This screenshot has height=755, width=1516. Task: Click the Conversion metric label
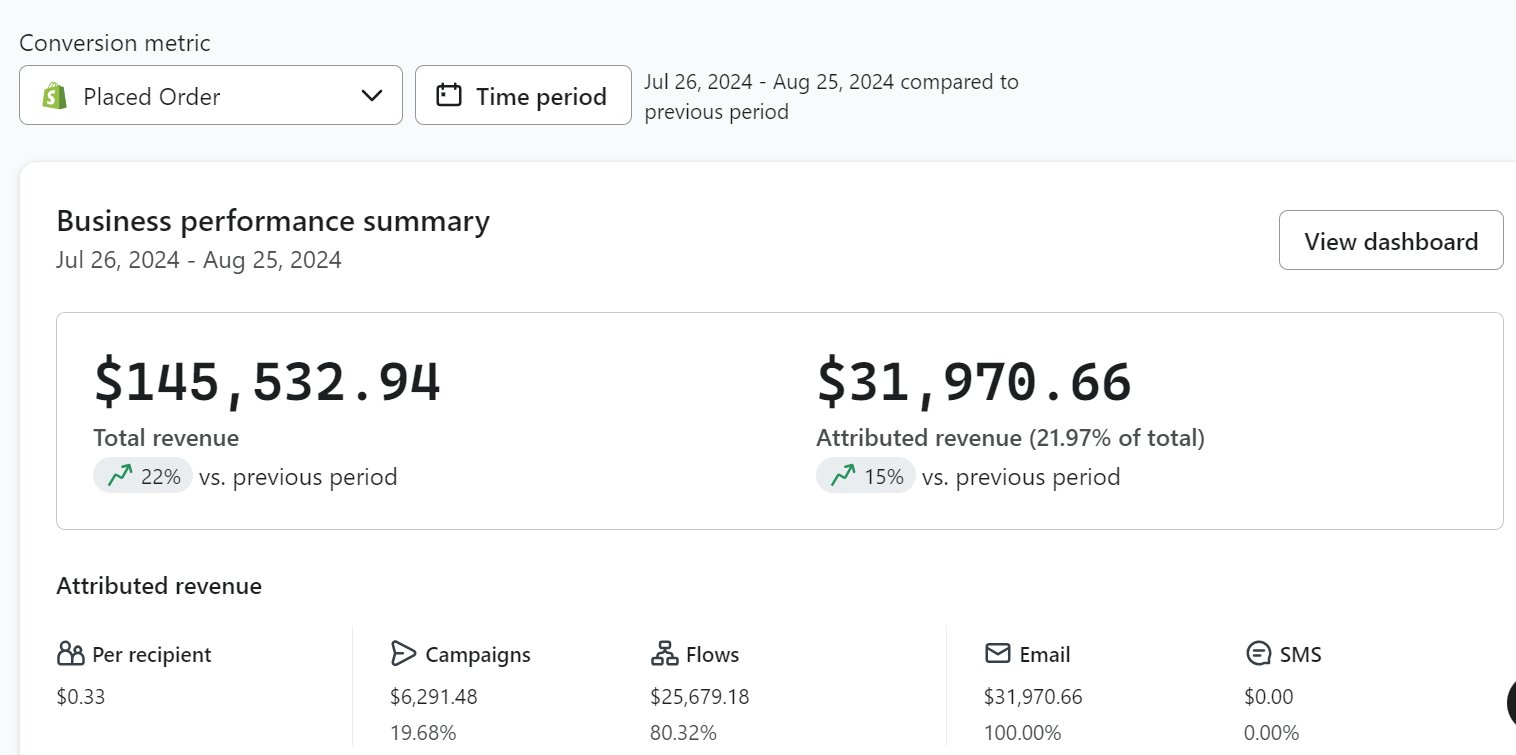click(115, 43)
